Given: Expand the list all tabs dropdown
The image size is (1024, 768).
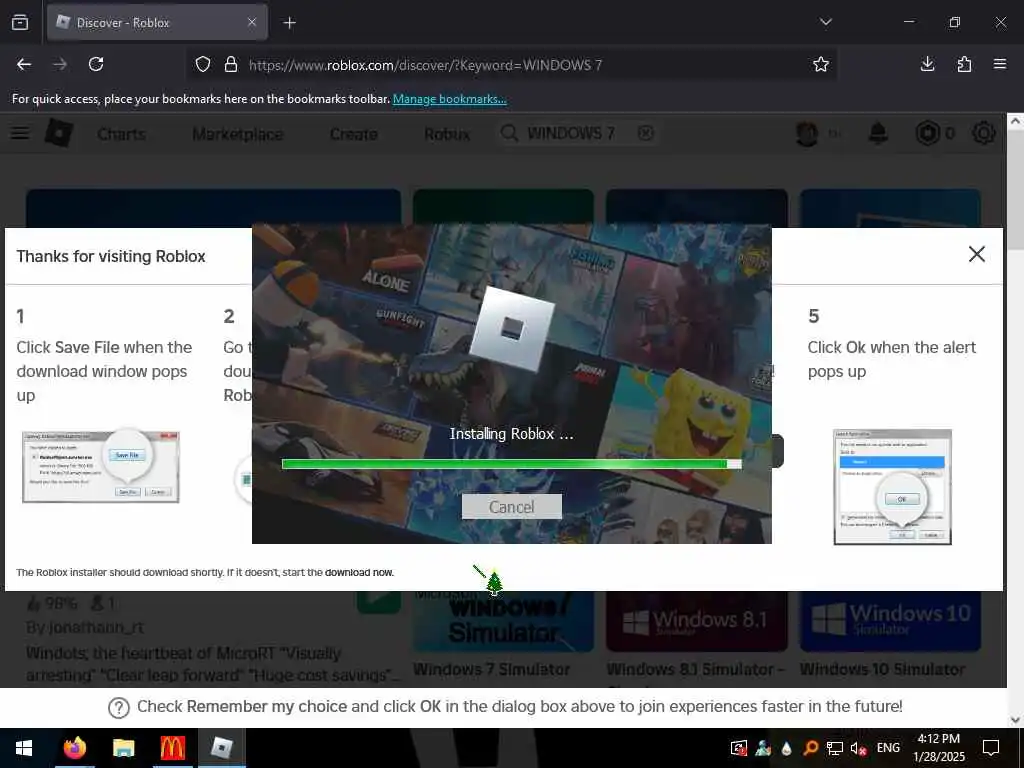Looking at the screenshot, I should tap(825, 22).
